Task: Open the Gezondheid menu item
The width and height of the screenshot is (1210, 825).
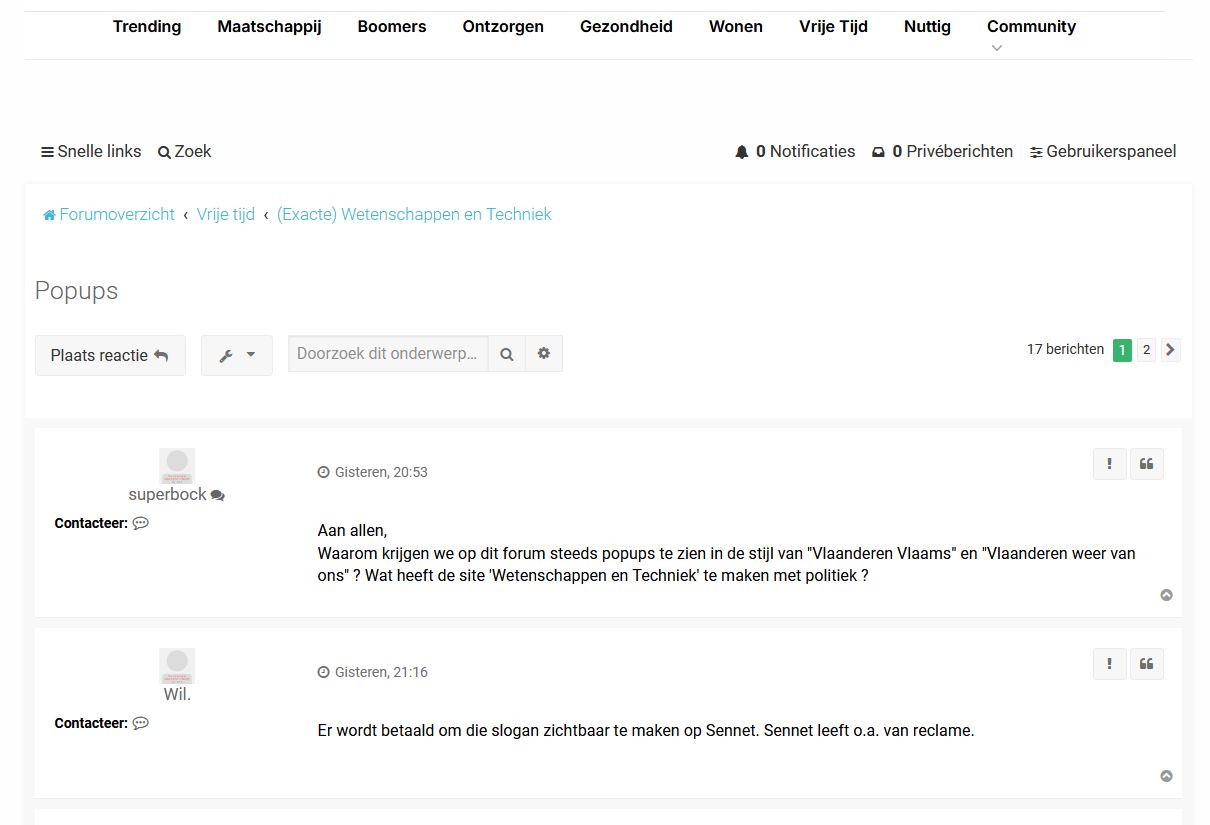Action: click(x=626, y=27)
